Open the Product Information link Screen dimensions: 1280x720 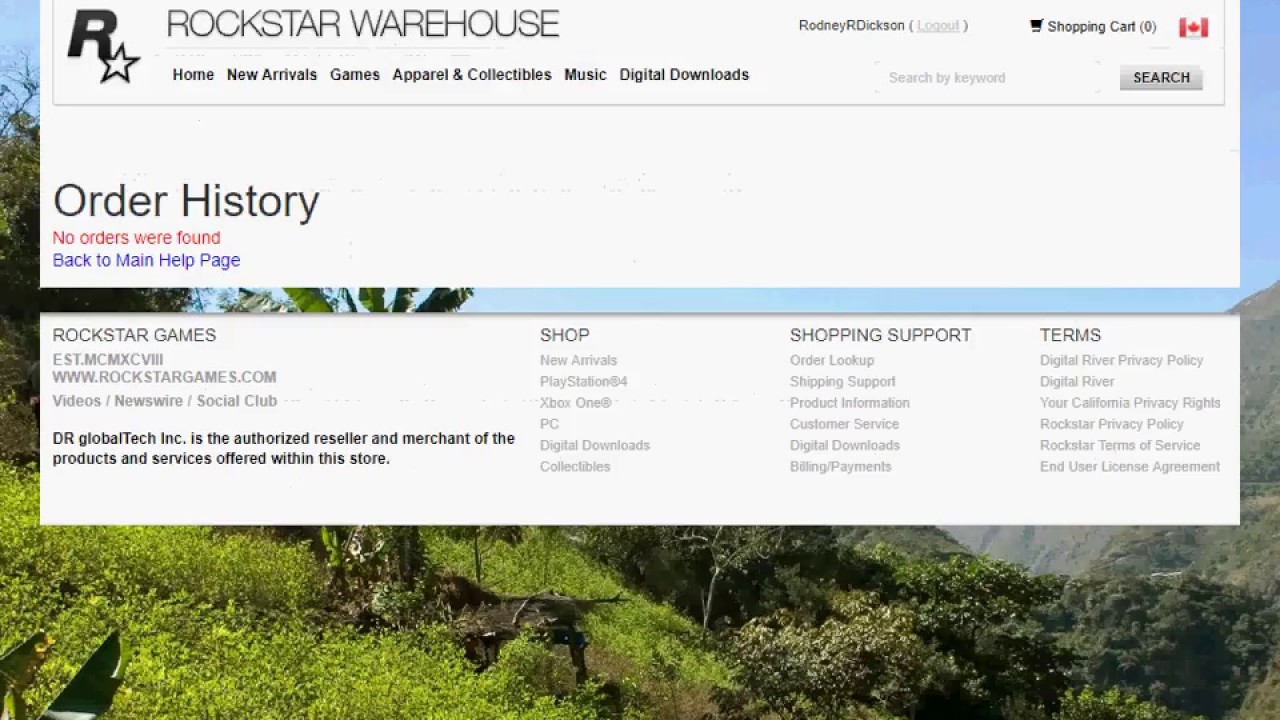(850, 403)
